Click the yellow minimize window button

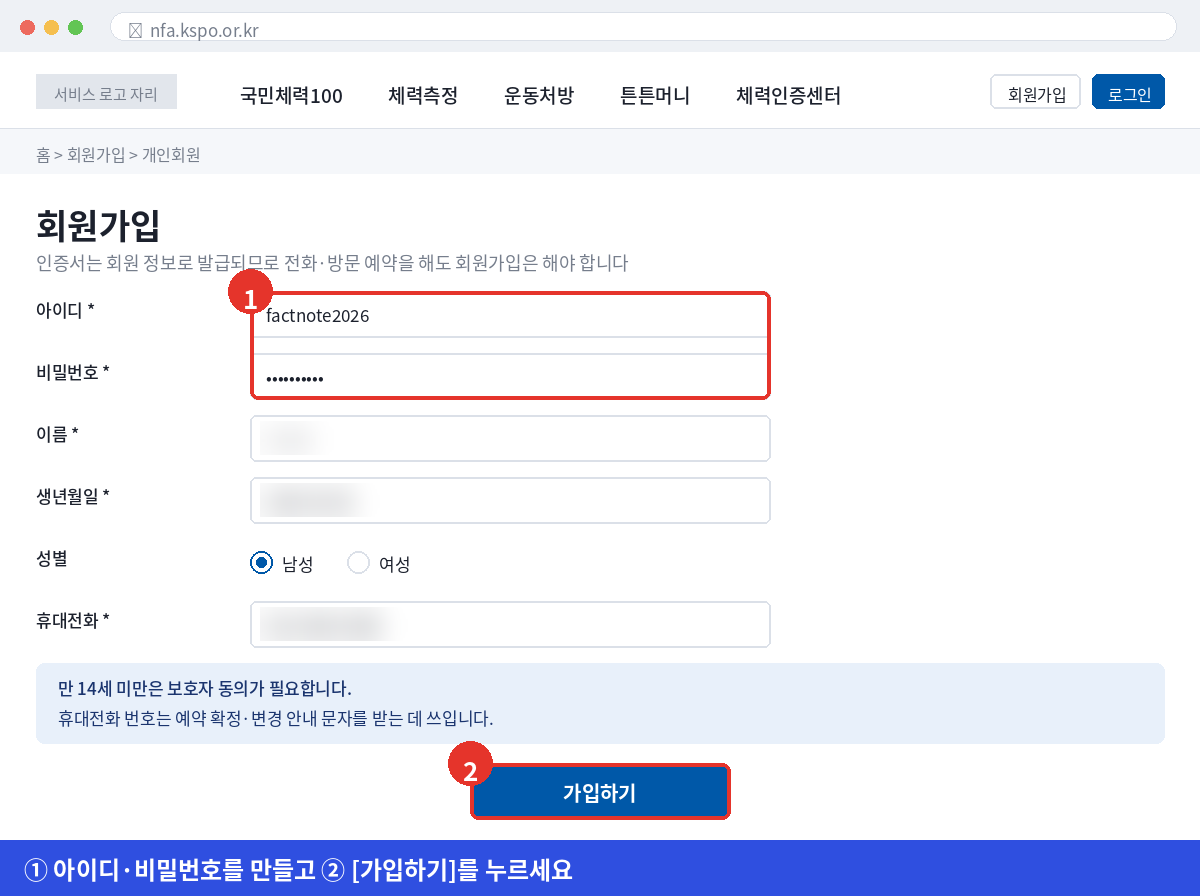pyautogui.click(x=51, y=27)
